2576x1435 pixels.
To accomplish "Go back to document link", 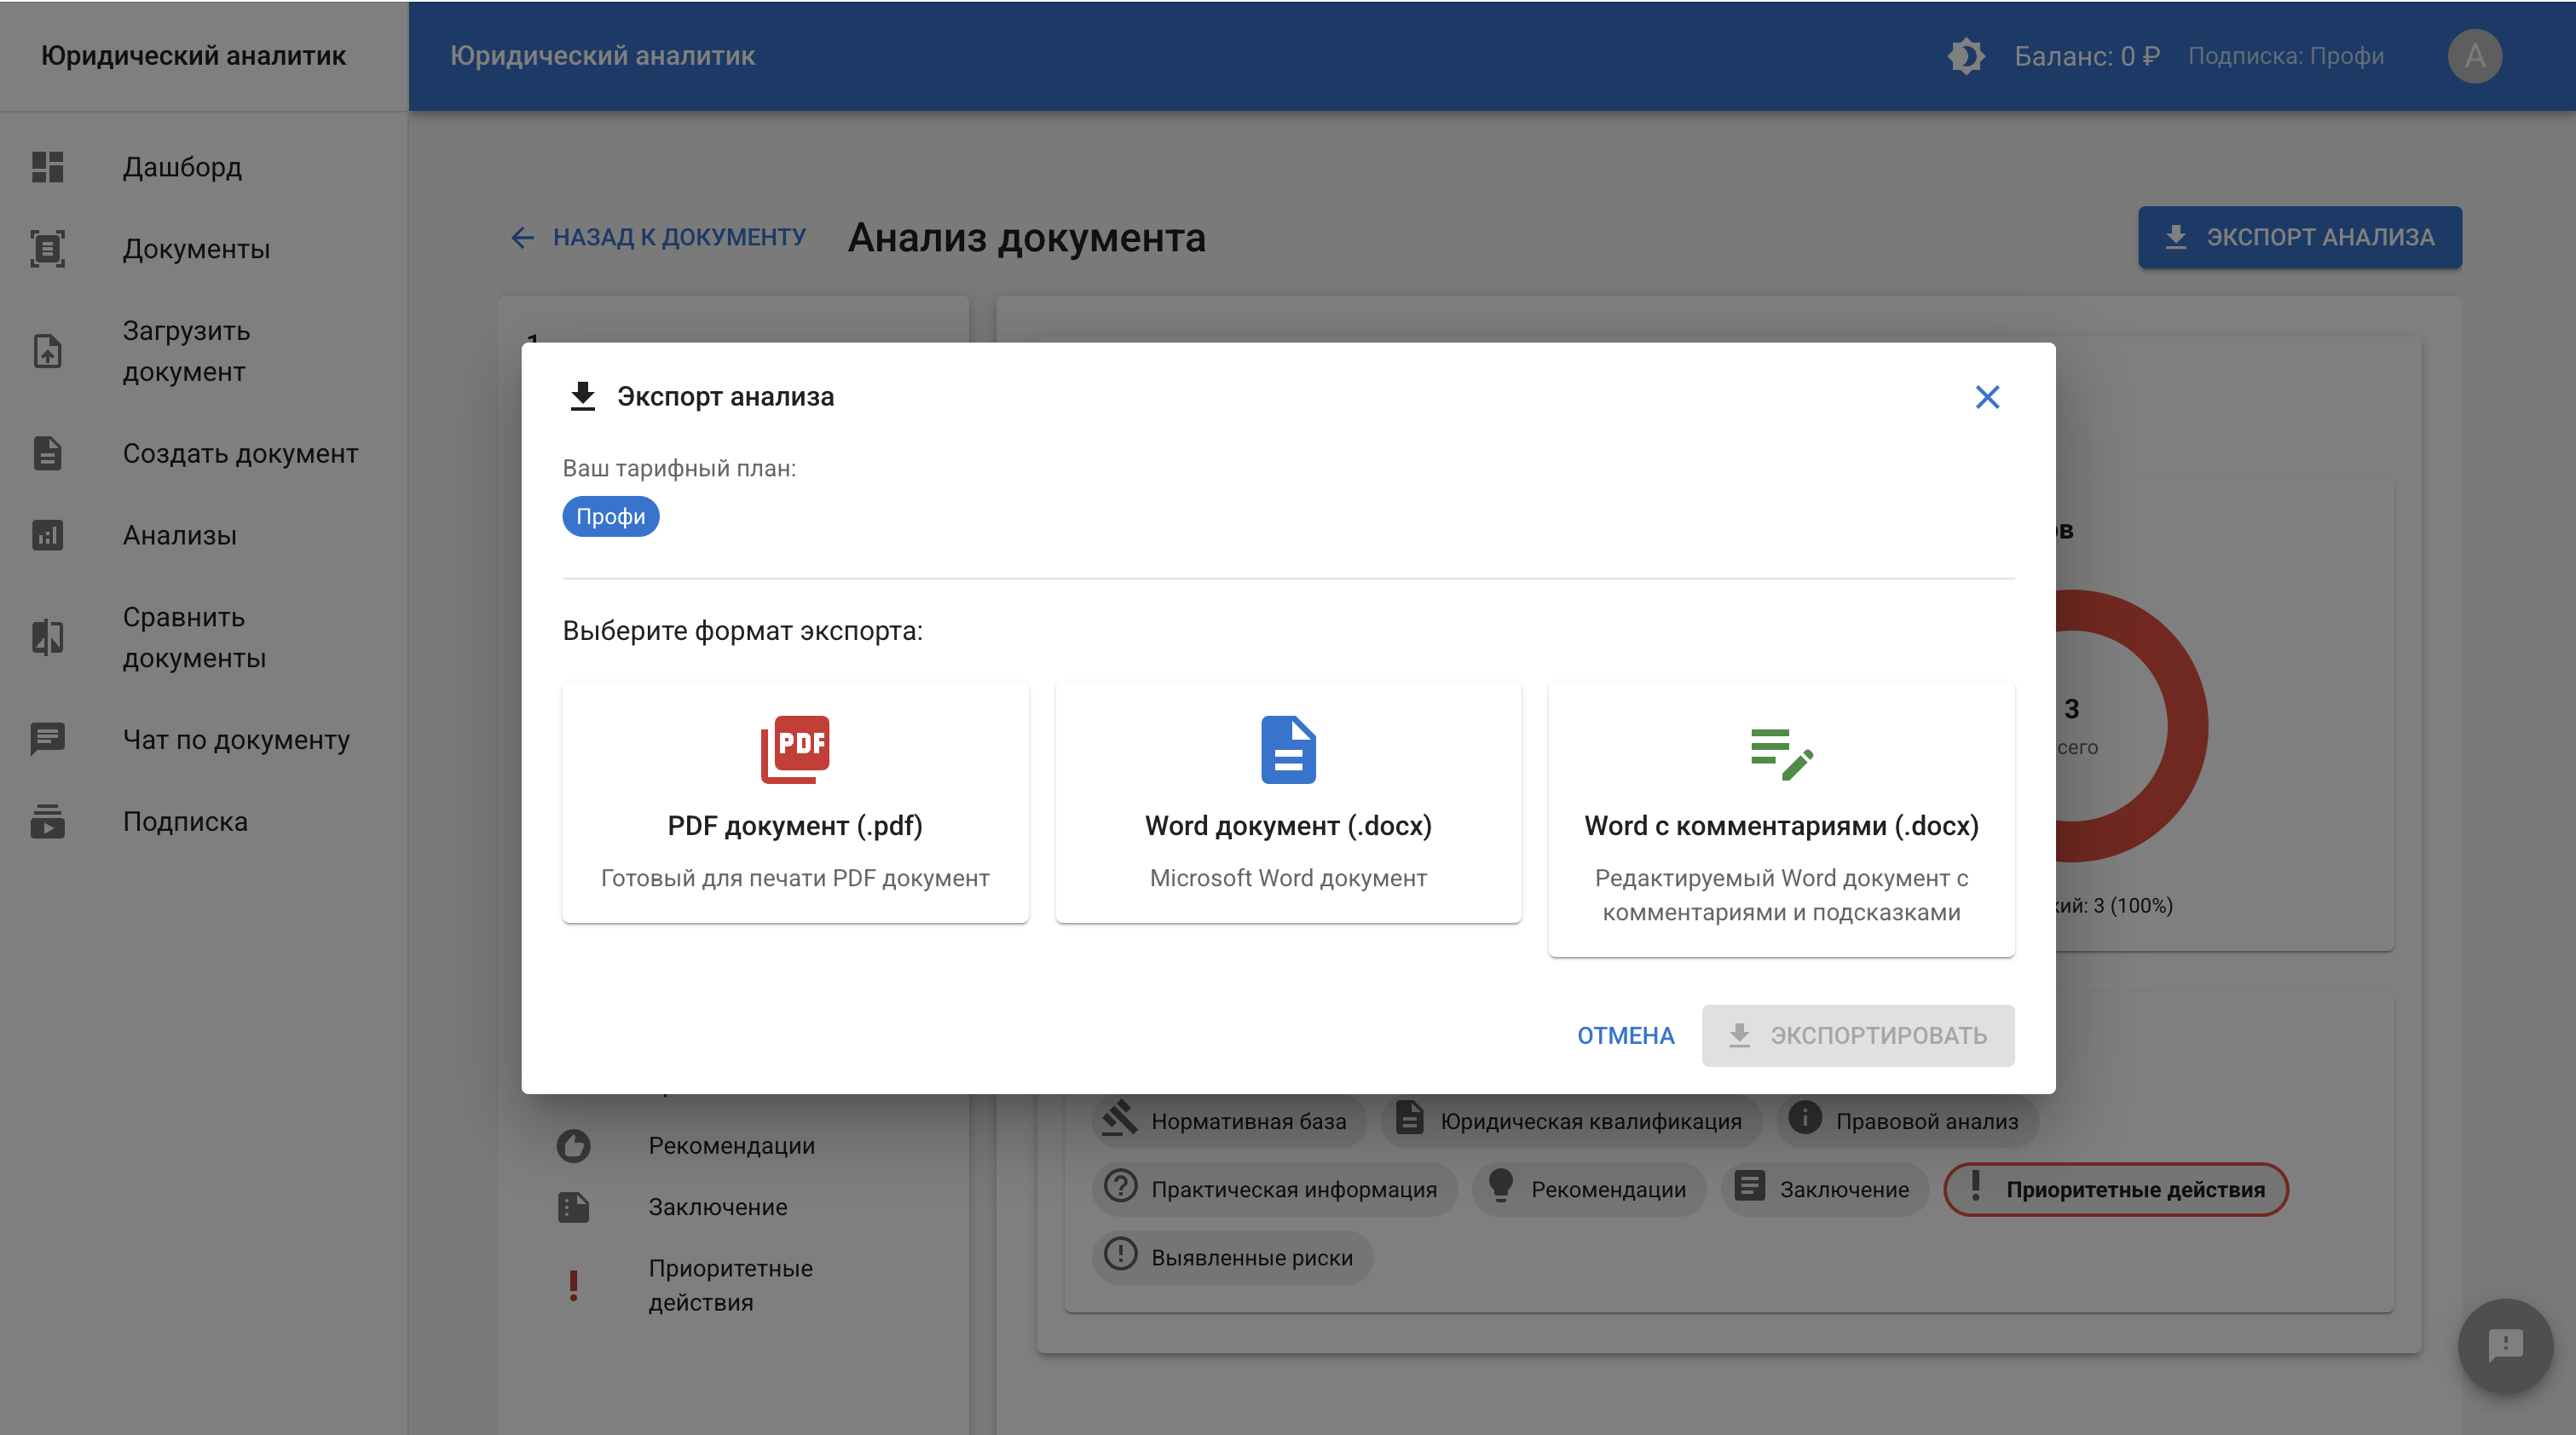I will [659, 237].
